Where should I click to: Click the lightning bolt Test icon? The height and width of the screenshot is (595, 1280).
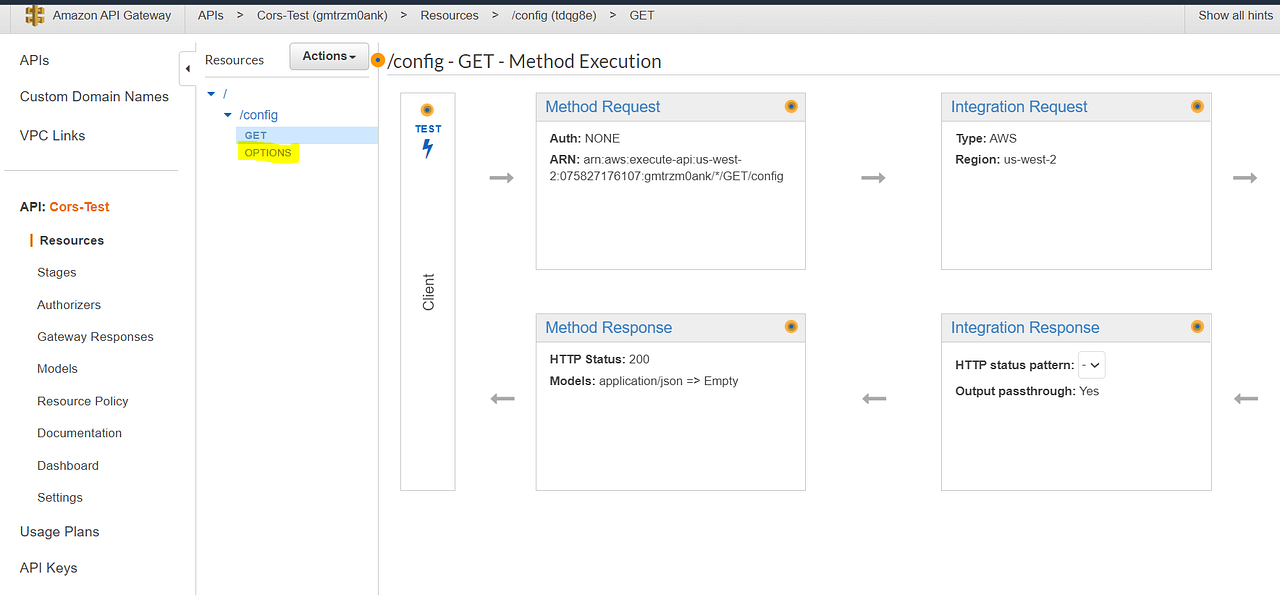(x=428, y=149)
